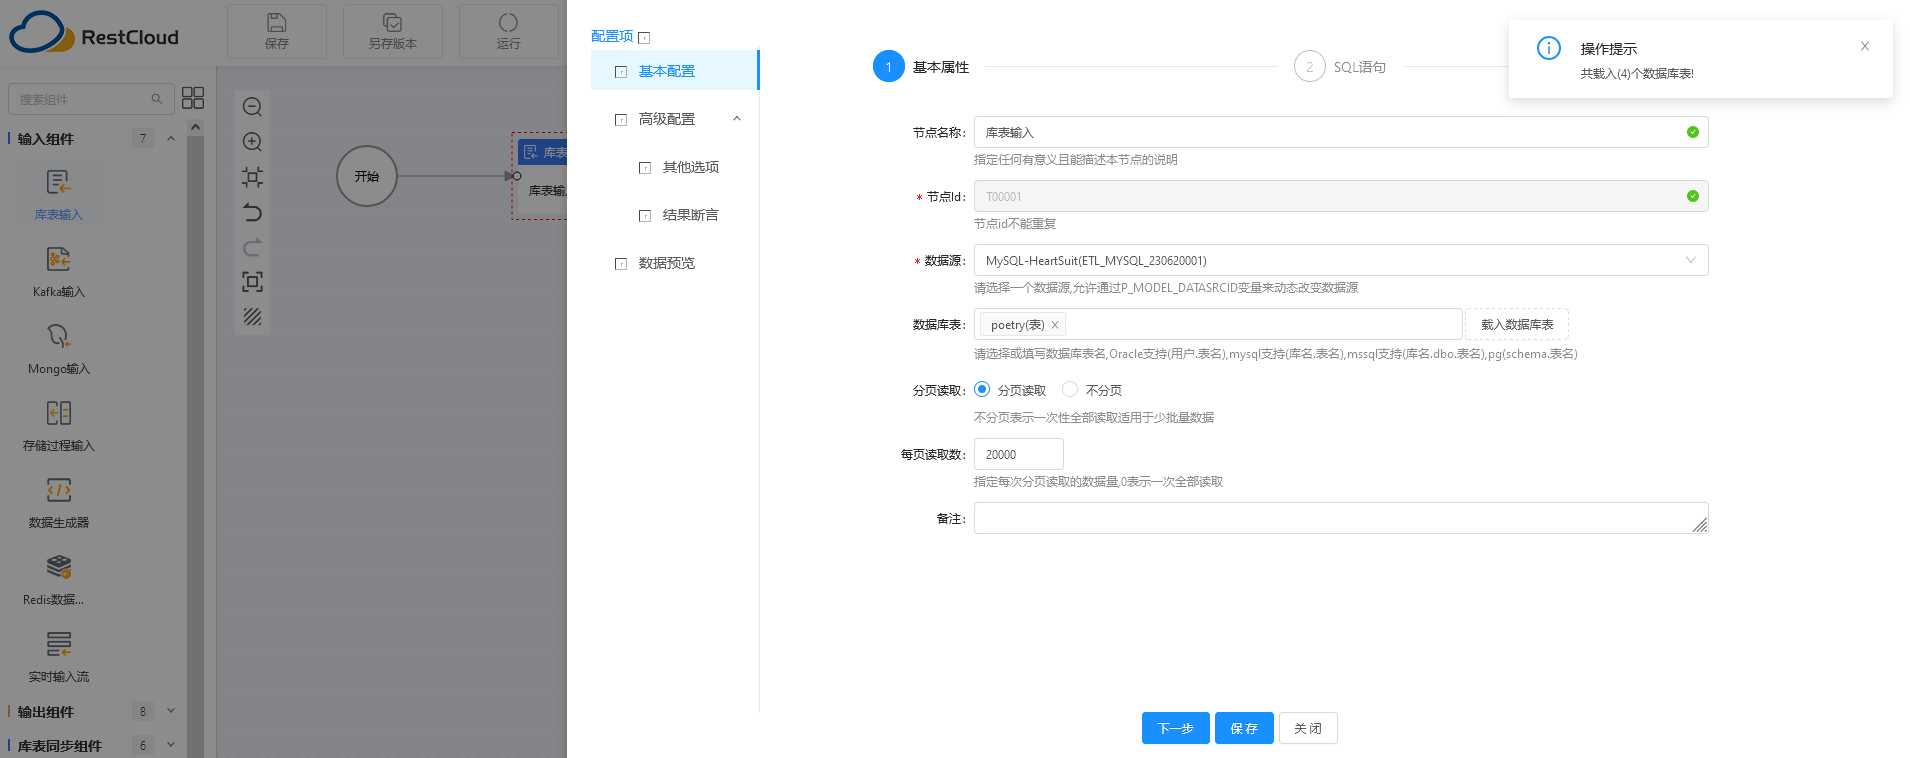Click the fit-to-screen canvas icon
The width and height of the screenshot is (1910, 758).
252,282
